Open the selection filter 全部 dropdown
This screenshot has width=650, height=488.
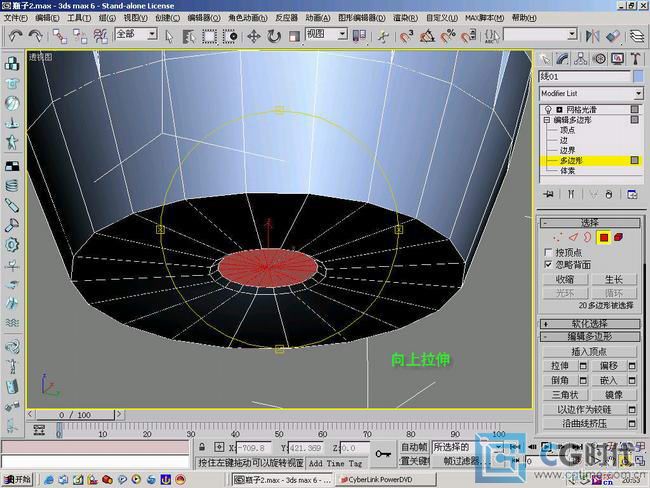point(136,34)
